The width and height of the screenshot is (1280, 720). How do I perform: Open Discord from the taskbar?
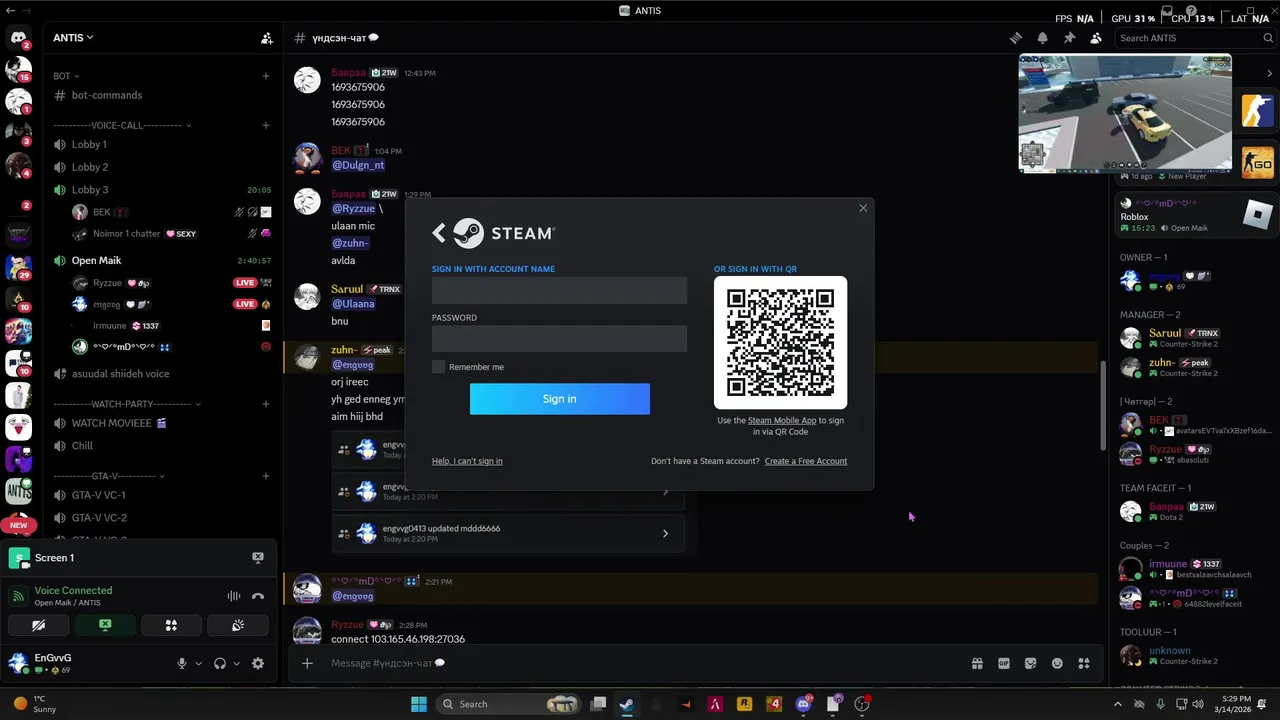point(803,704)
